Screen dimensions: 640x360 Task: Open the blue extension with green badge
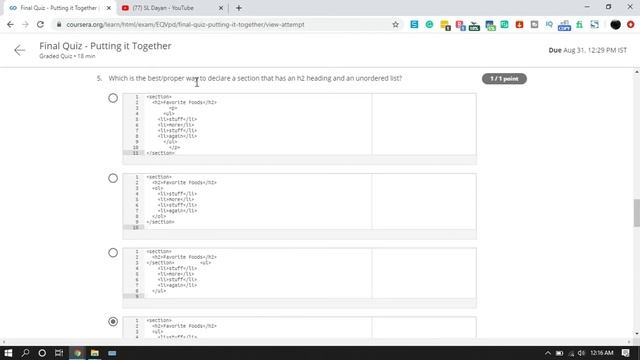490,26
